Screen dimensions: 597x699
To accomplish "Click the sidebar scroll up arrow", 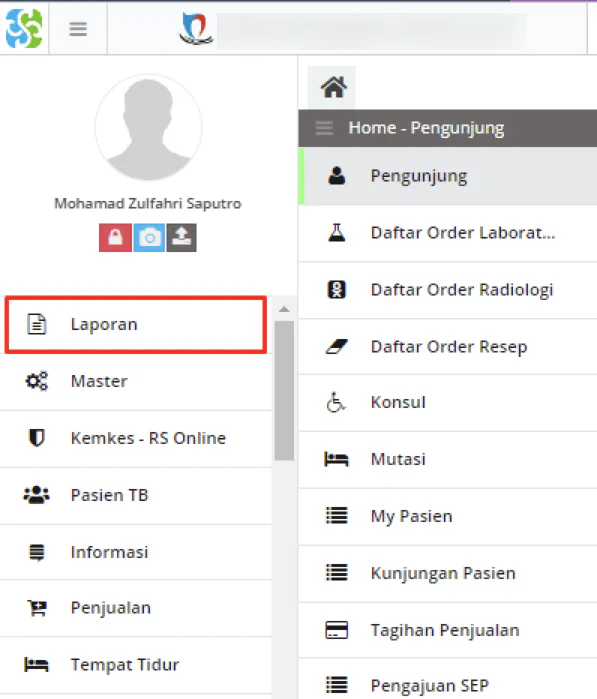I will (x=284, y=309).
